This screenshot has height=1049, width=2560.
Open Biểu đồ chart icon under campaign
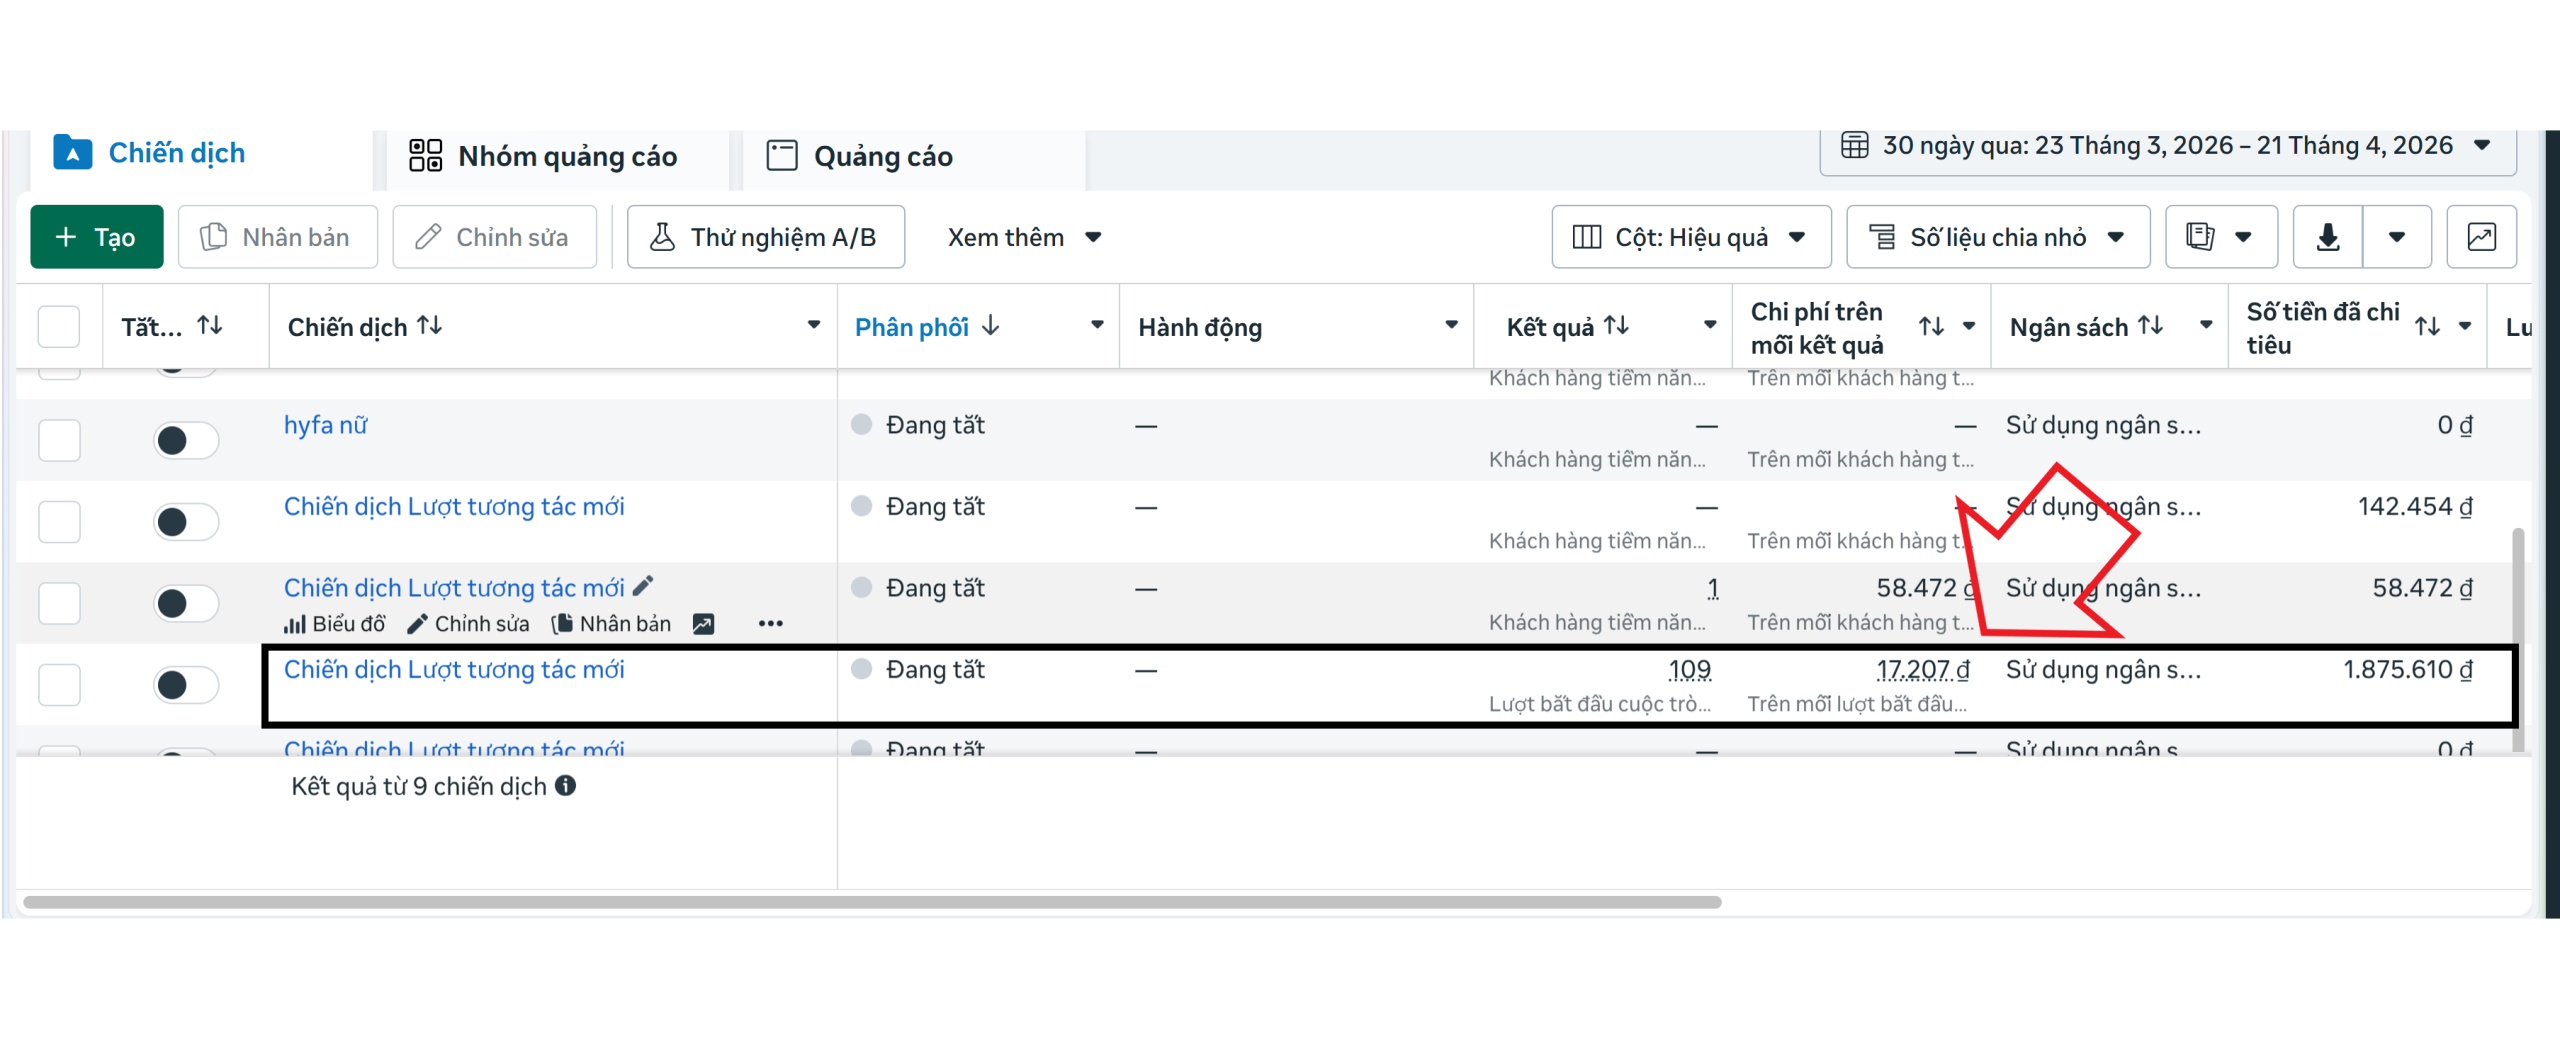click(x=294, y=624)
